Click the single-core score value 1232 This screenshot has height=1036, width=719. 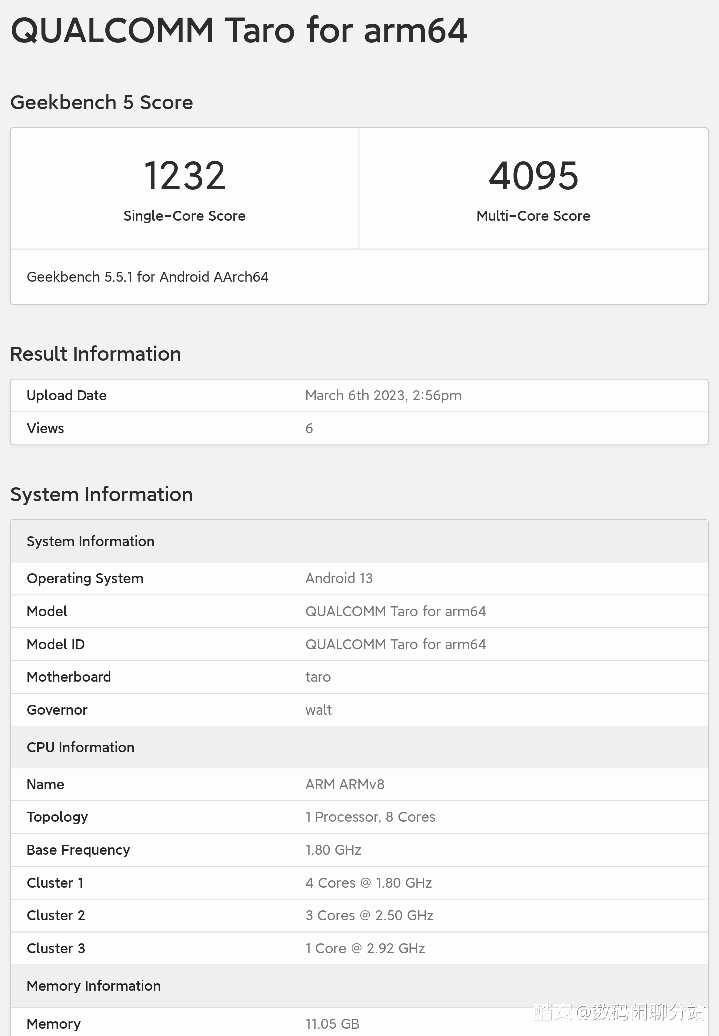(x=184, y=176)
